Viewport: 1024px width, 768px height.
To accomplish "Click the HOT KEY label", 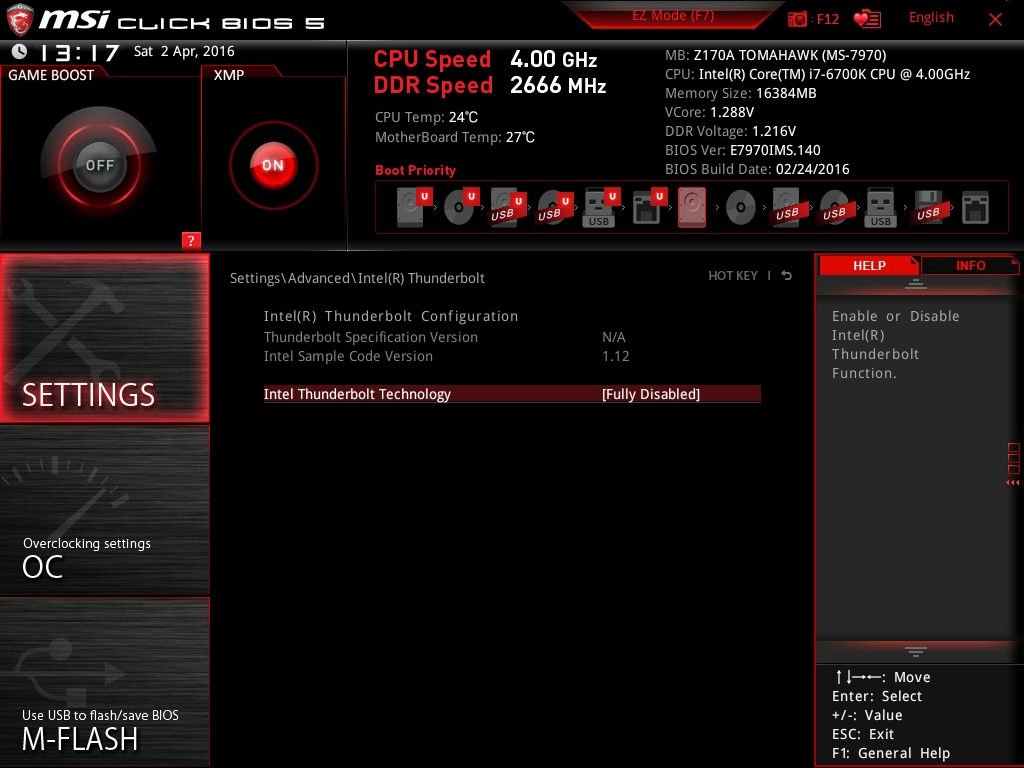I will click(733, 276).
